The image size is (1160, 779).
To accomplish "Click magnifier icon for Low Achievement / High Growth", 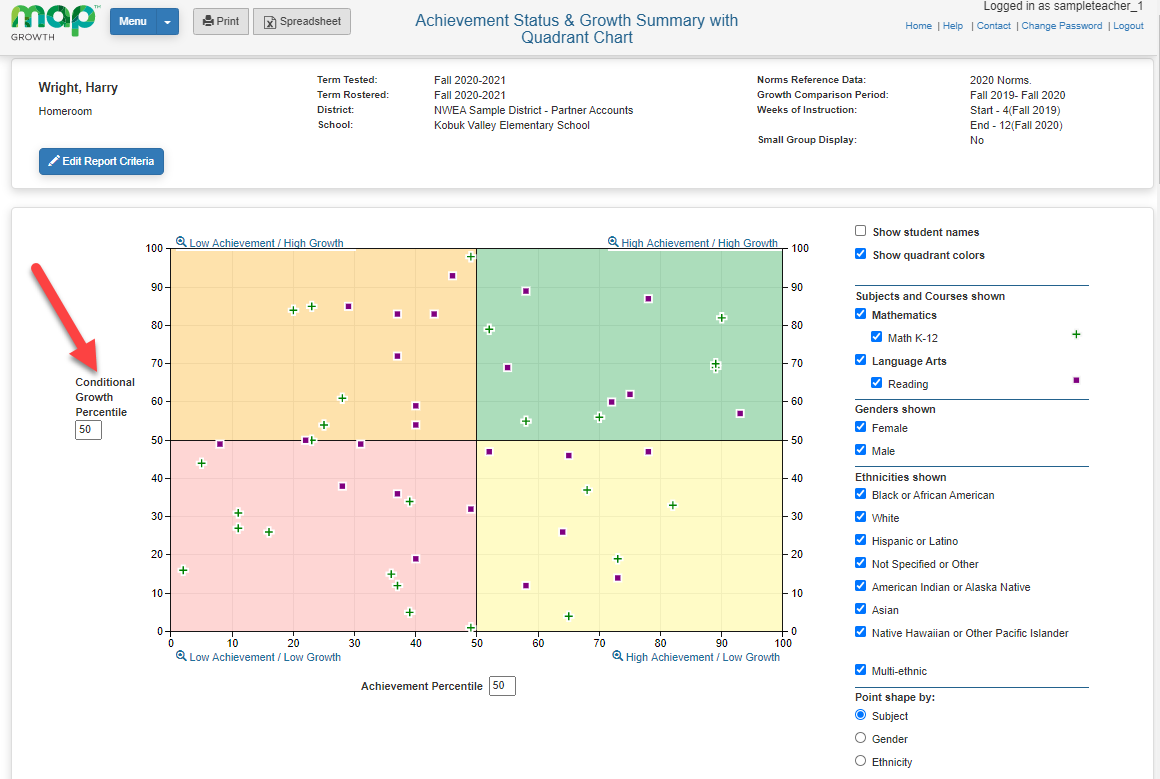I will (x=181, y=242).
